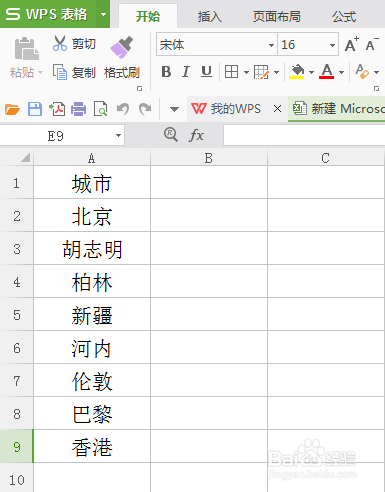Open the 页面布局 ribbon tab

(x=277, y=16)
